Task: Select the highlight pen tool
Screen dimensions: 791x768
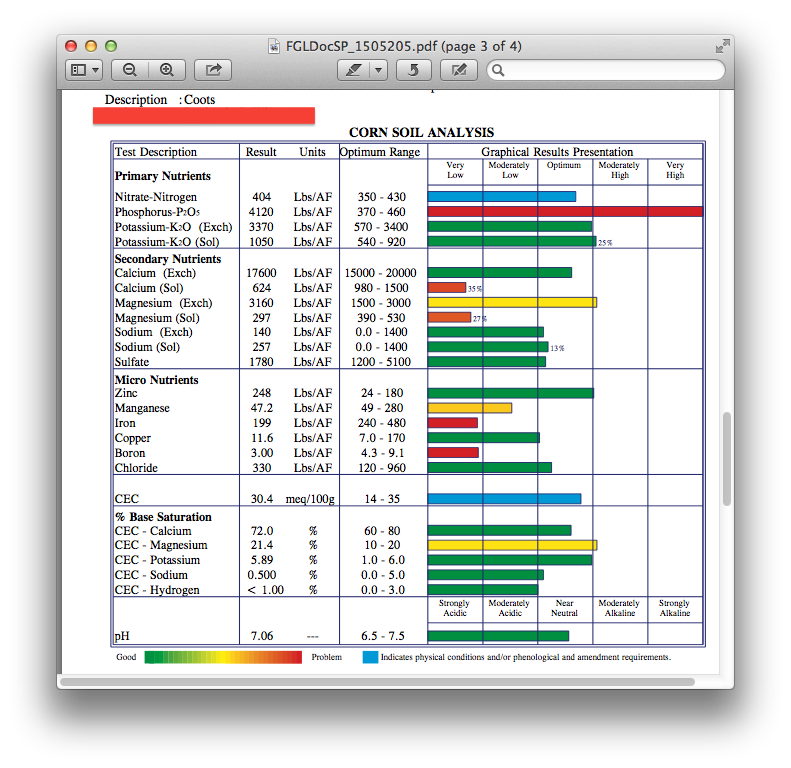Action: point(352,70)
